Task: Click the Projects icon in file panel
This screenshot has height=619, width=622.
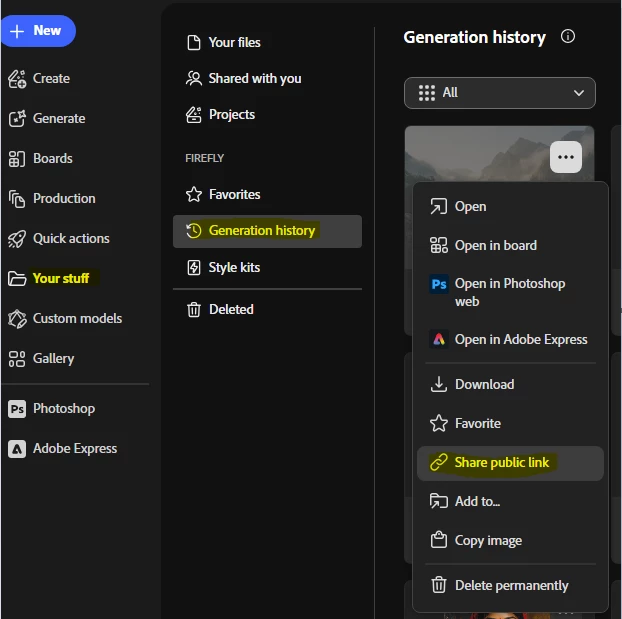Action: pos(194,115)
